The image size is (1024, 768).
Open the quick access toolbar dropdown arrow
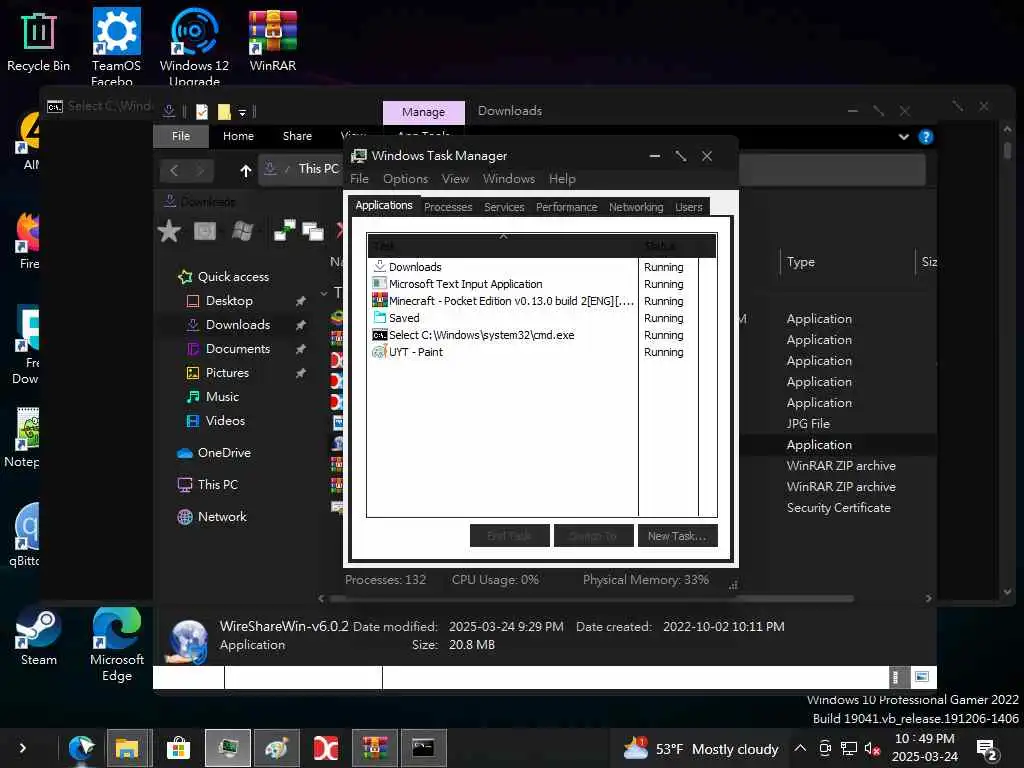point(242,112)
